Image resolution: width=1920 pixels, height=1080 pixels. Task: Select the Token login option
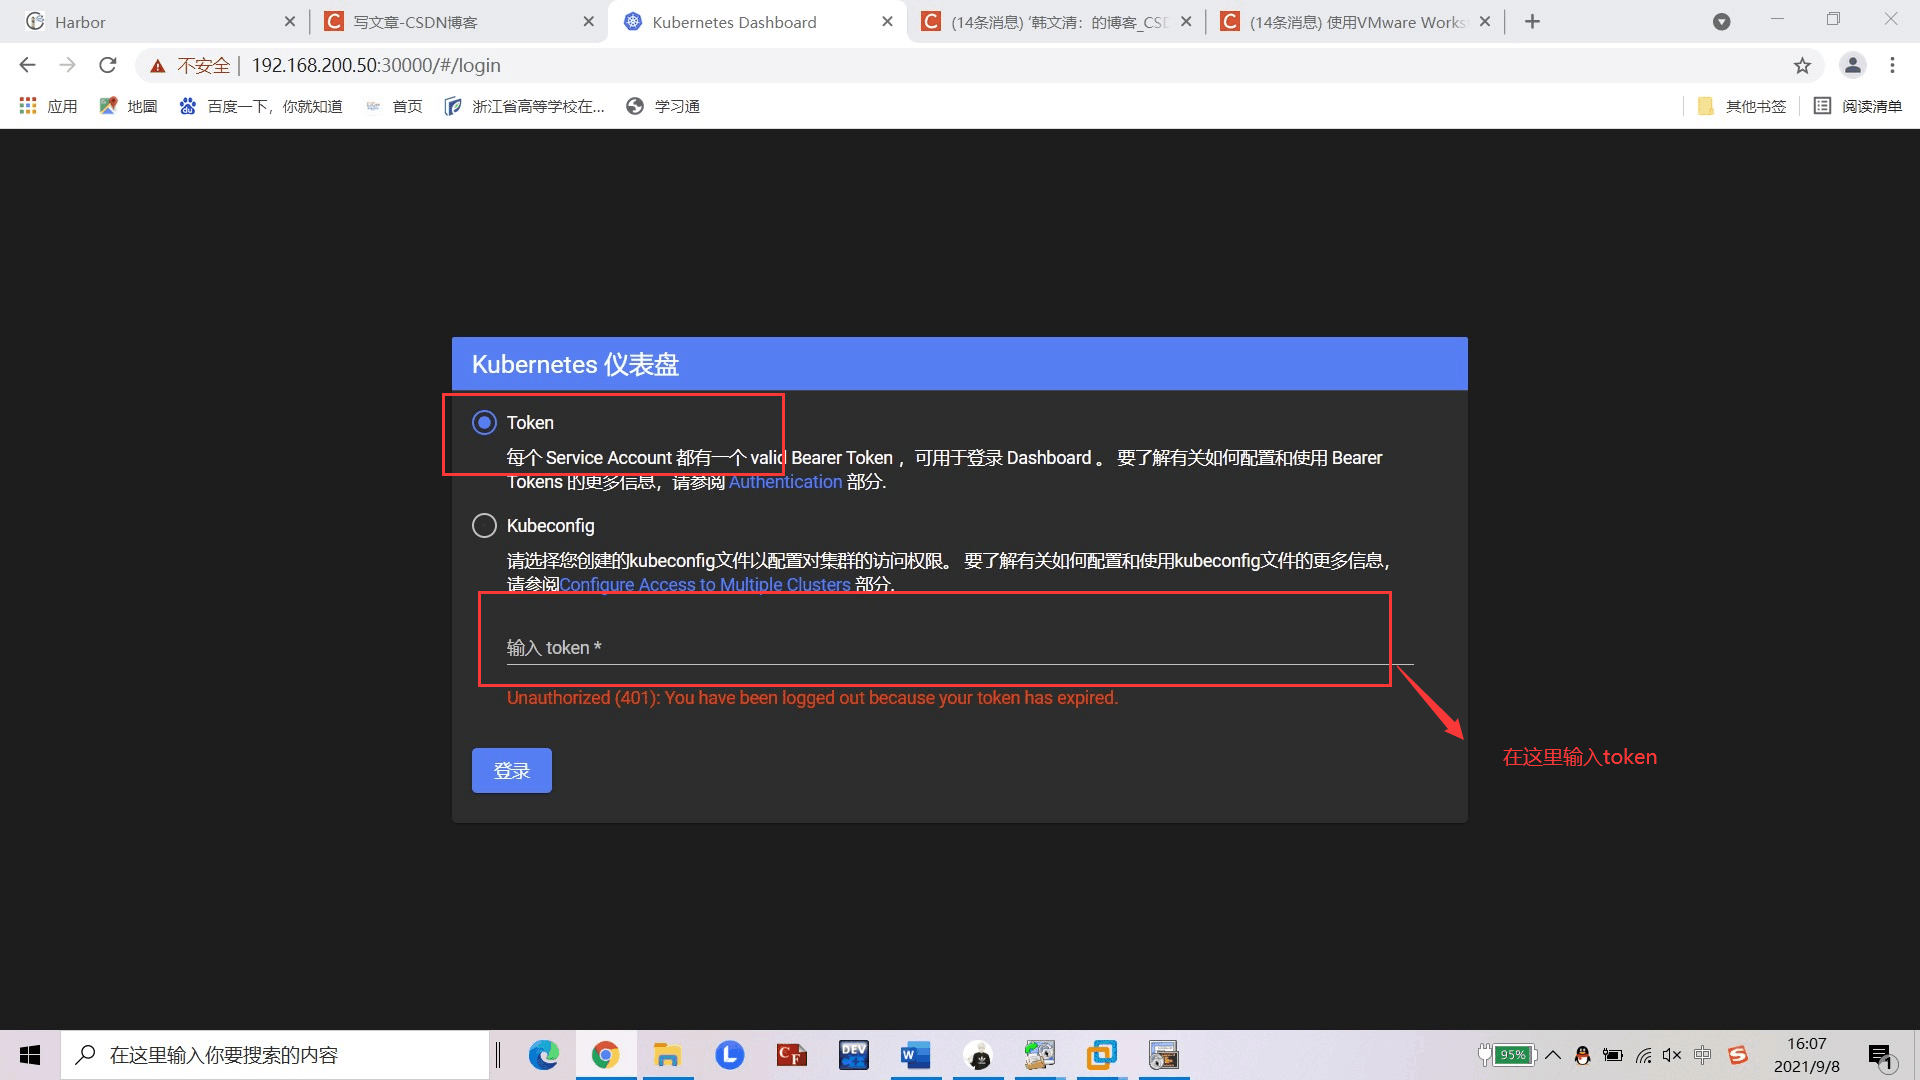(x=484, y=422)
